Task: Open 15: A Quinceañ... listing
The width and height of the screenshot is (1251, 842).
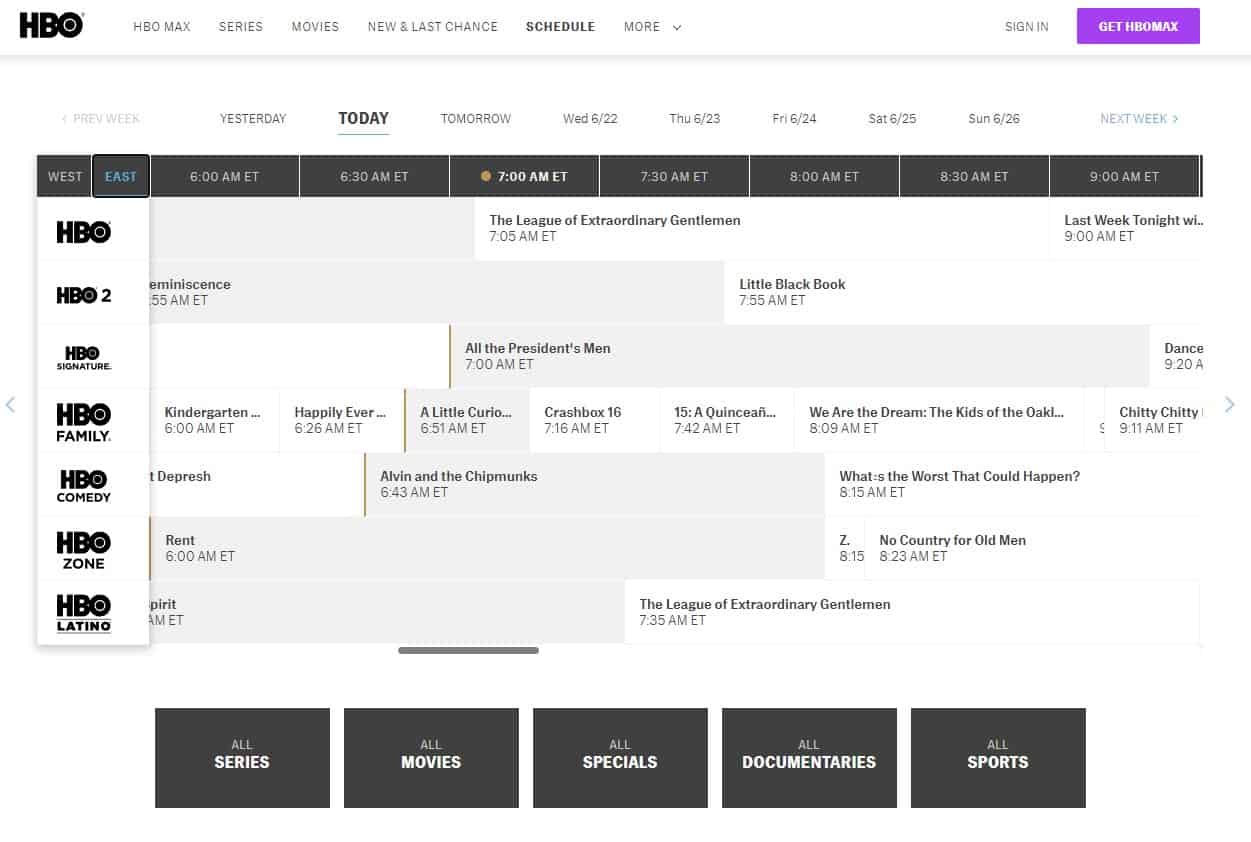Action: [727, 420]
